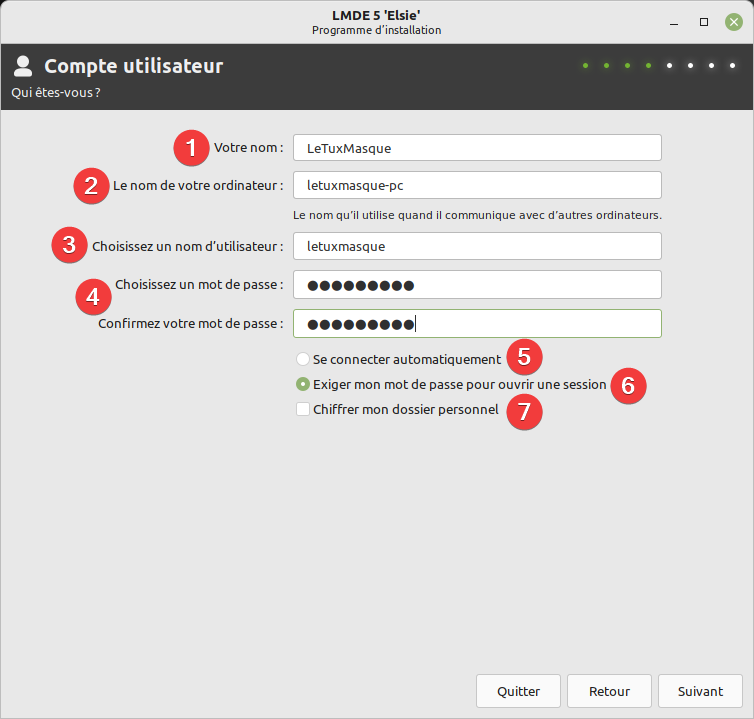
Task: Click red numbered badge 2
Action: tap(90, 185)
